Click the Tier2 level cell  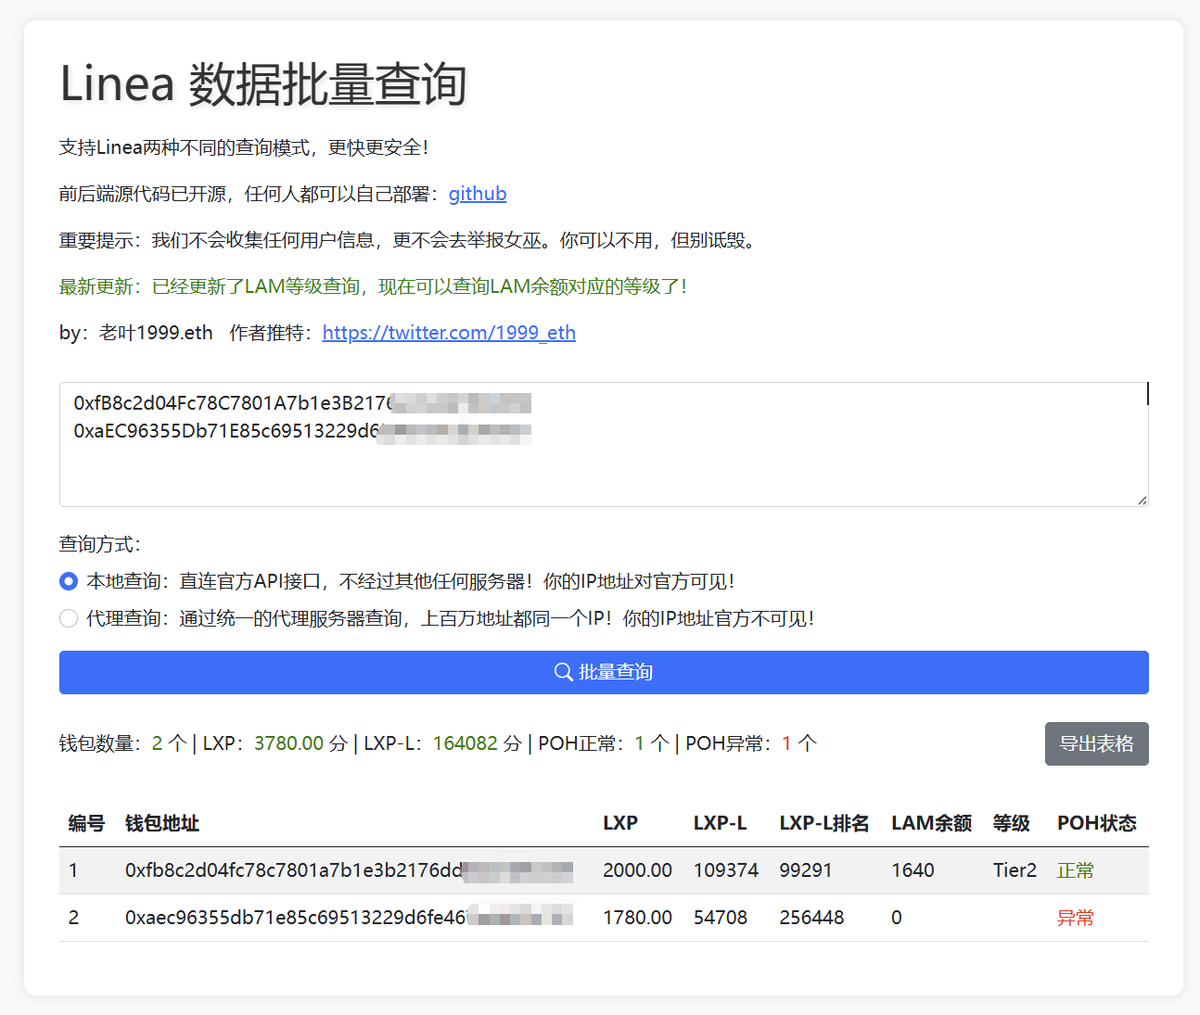pos(1015,870)
